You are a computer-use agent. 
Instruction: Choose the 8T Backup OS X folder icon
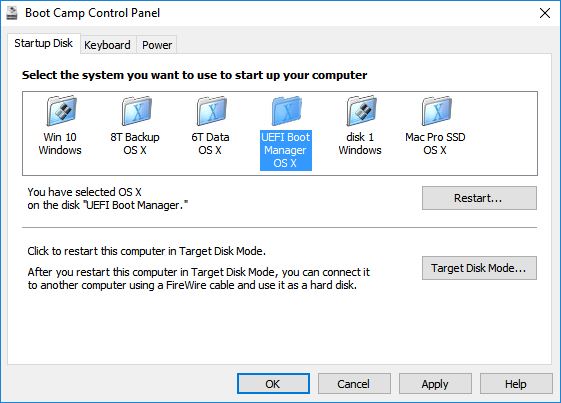(x=137, y=111)
